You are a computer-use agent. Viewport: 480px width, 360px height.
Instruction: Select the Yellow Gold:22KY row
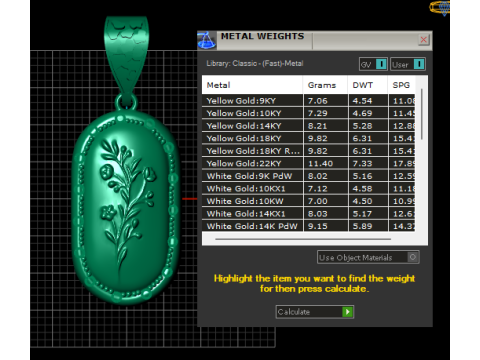(x=309, y=164)
